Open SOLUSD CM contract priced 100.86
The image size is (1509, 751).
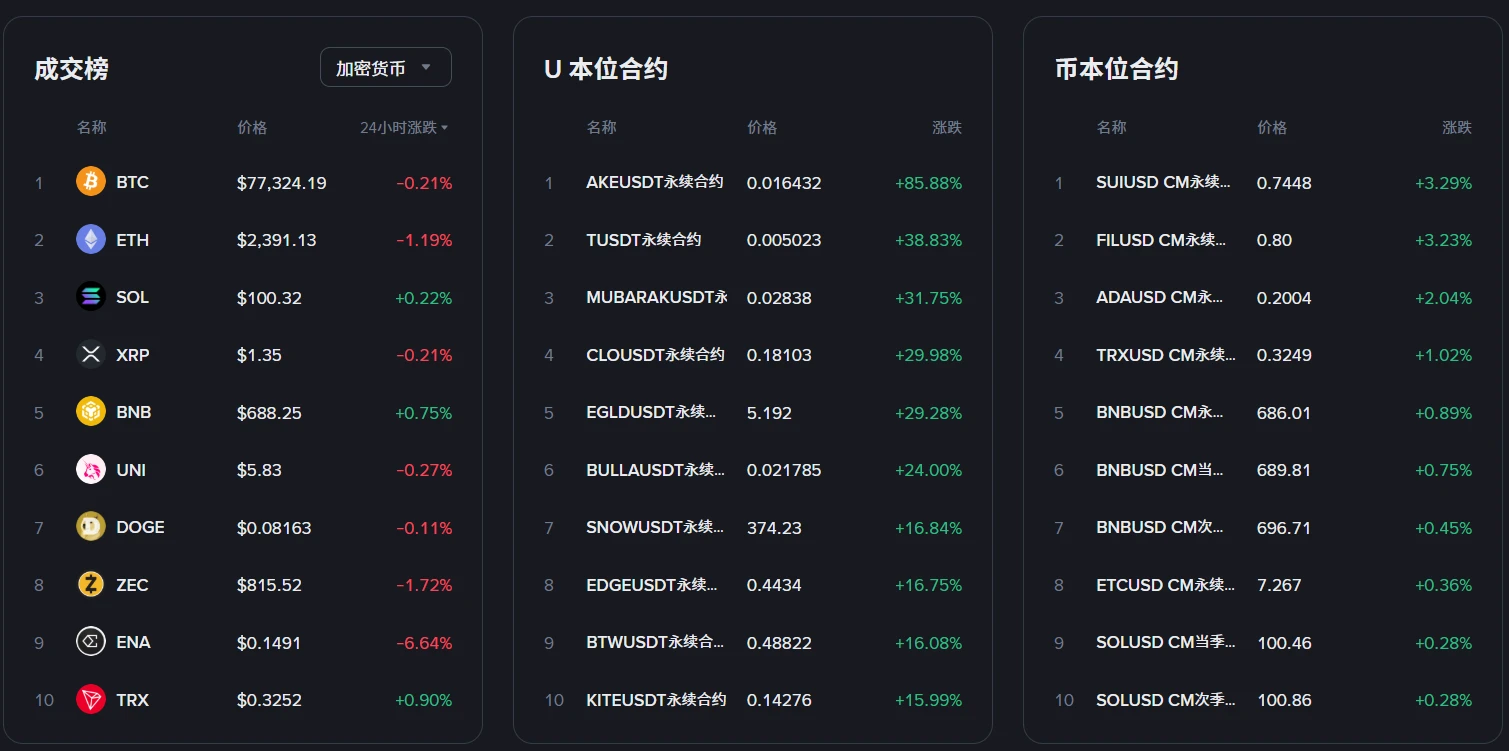pos(1166,700)
